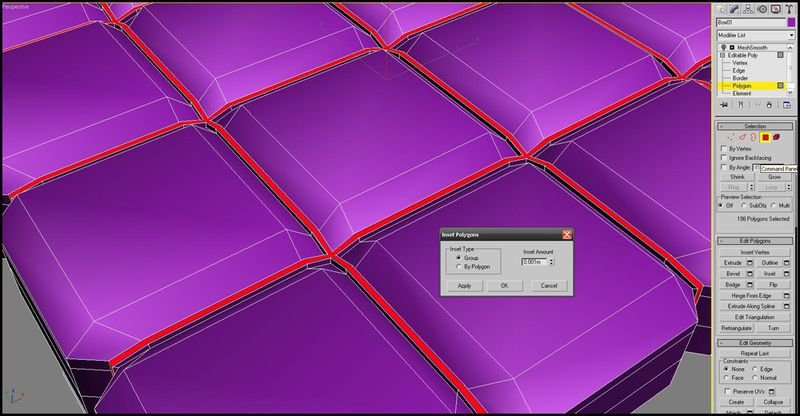The image size is (800, 416).
Task: Select Edge in the modifier stack
Action: [x=739, y=70]
